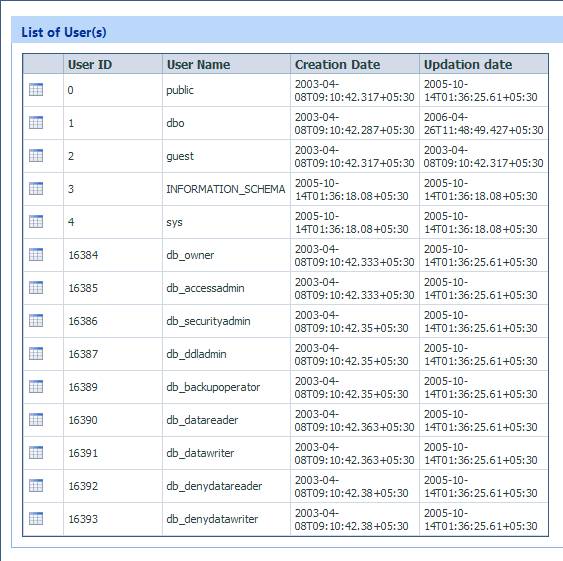
Task: Click the table icon in the db_datawriter row
Action: [x=36, y=453]
